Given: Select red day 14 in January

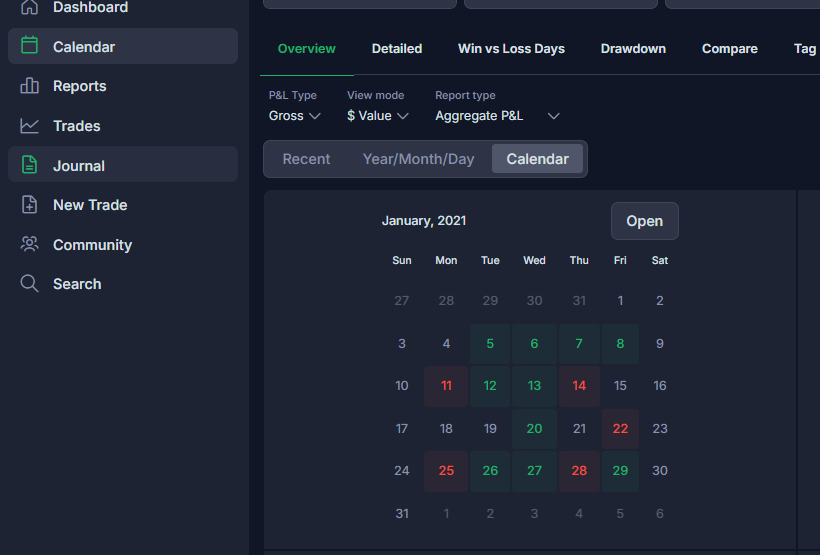Looking at the screenshot, I should click(x=579, y=386).
